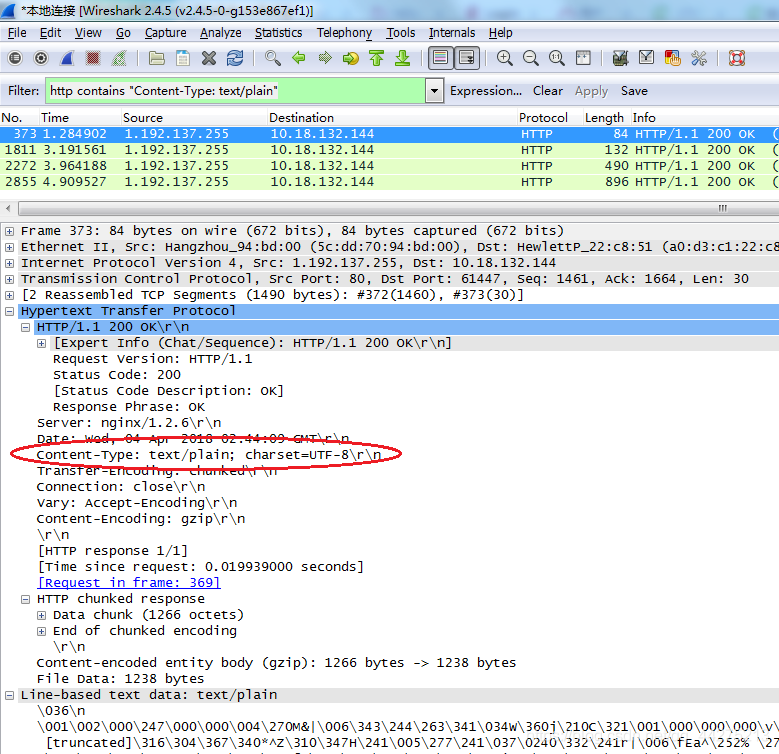Collapse the Hypertext Transfer Protocol node

click(x=9, y=311)
